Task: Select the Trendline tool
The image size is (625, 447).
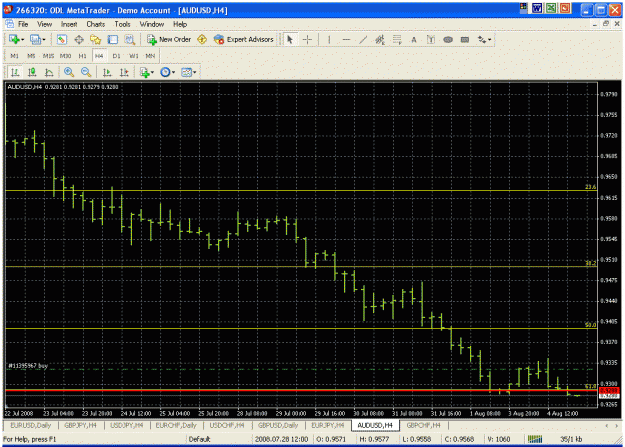Action: click(x=363, y=39)
